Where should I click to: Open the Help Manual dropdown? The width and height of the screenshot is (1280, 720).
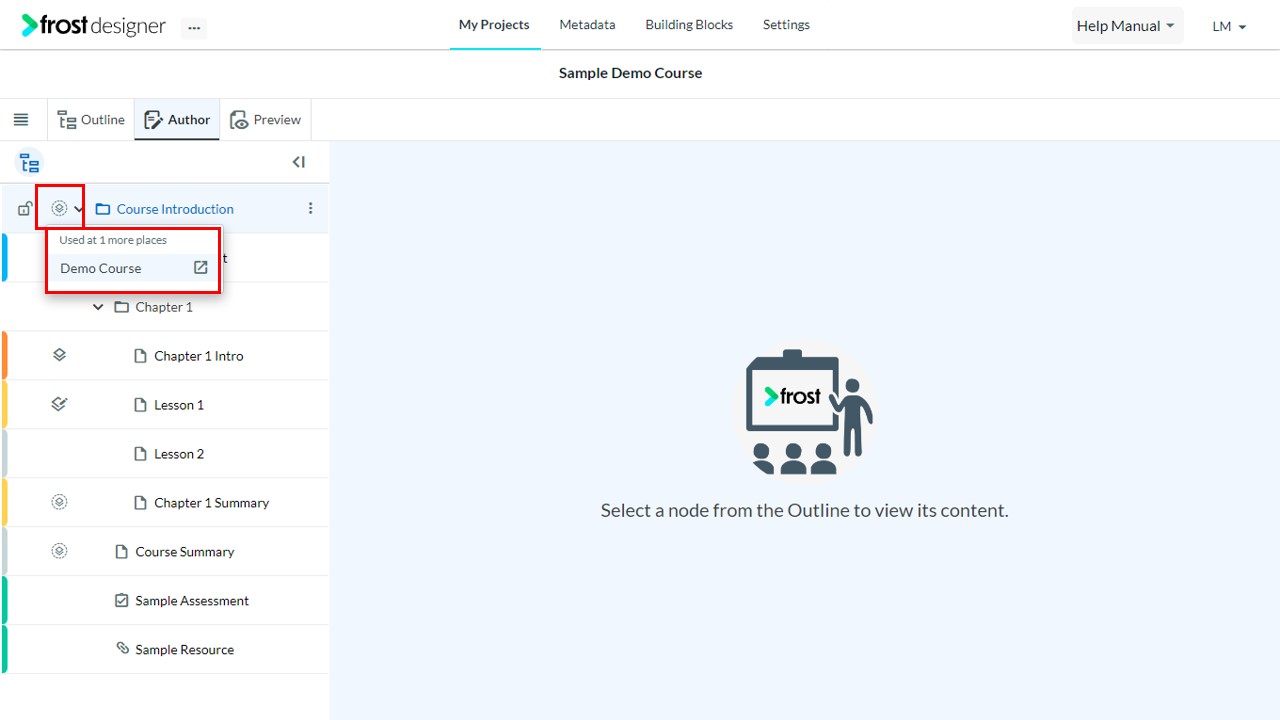[x=1126, y=26]
